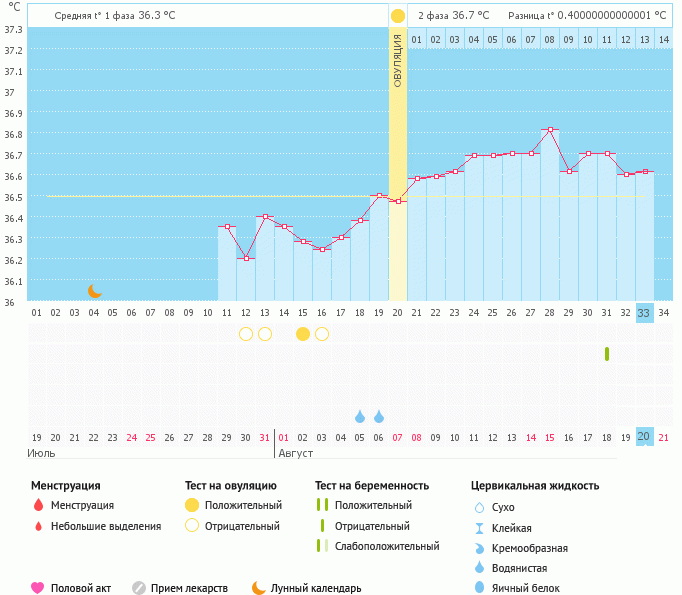
Task: Click the pink heart icon for Половой акт
Action: pyautogui.click(x=38, y=588)
